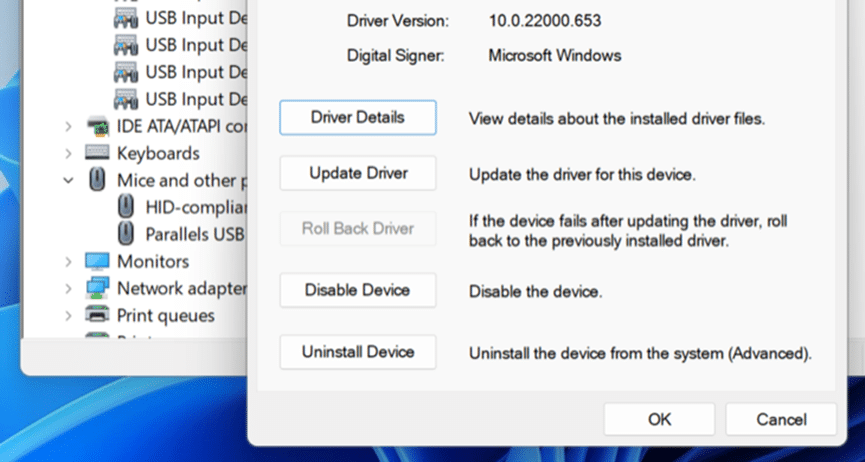Confirm the dialog with OK

(659, 419)
